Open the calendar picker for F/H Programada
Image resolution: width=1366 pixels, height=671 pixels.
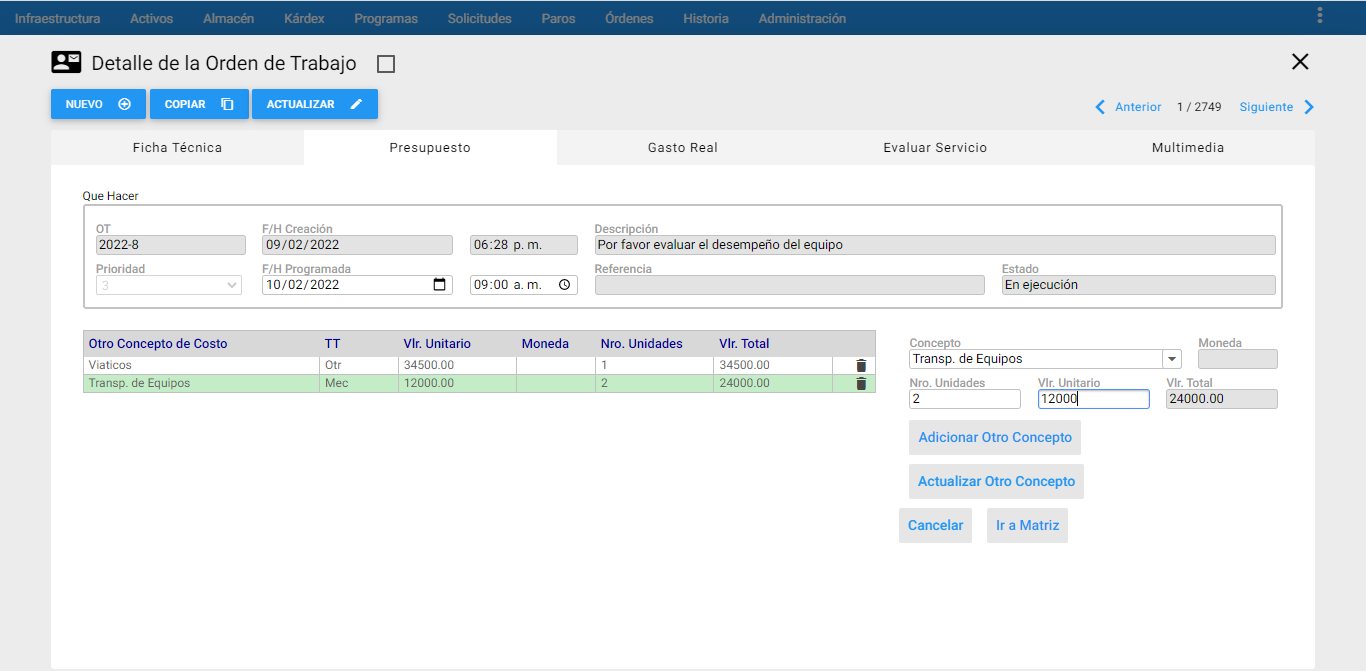click(x=439, y=285)
